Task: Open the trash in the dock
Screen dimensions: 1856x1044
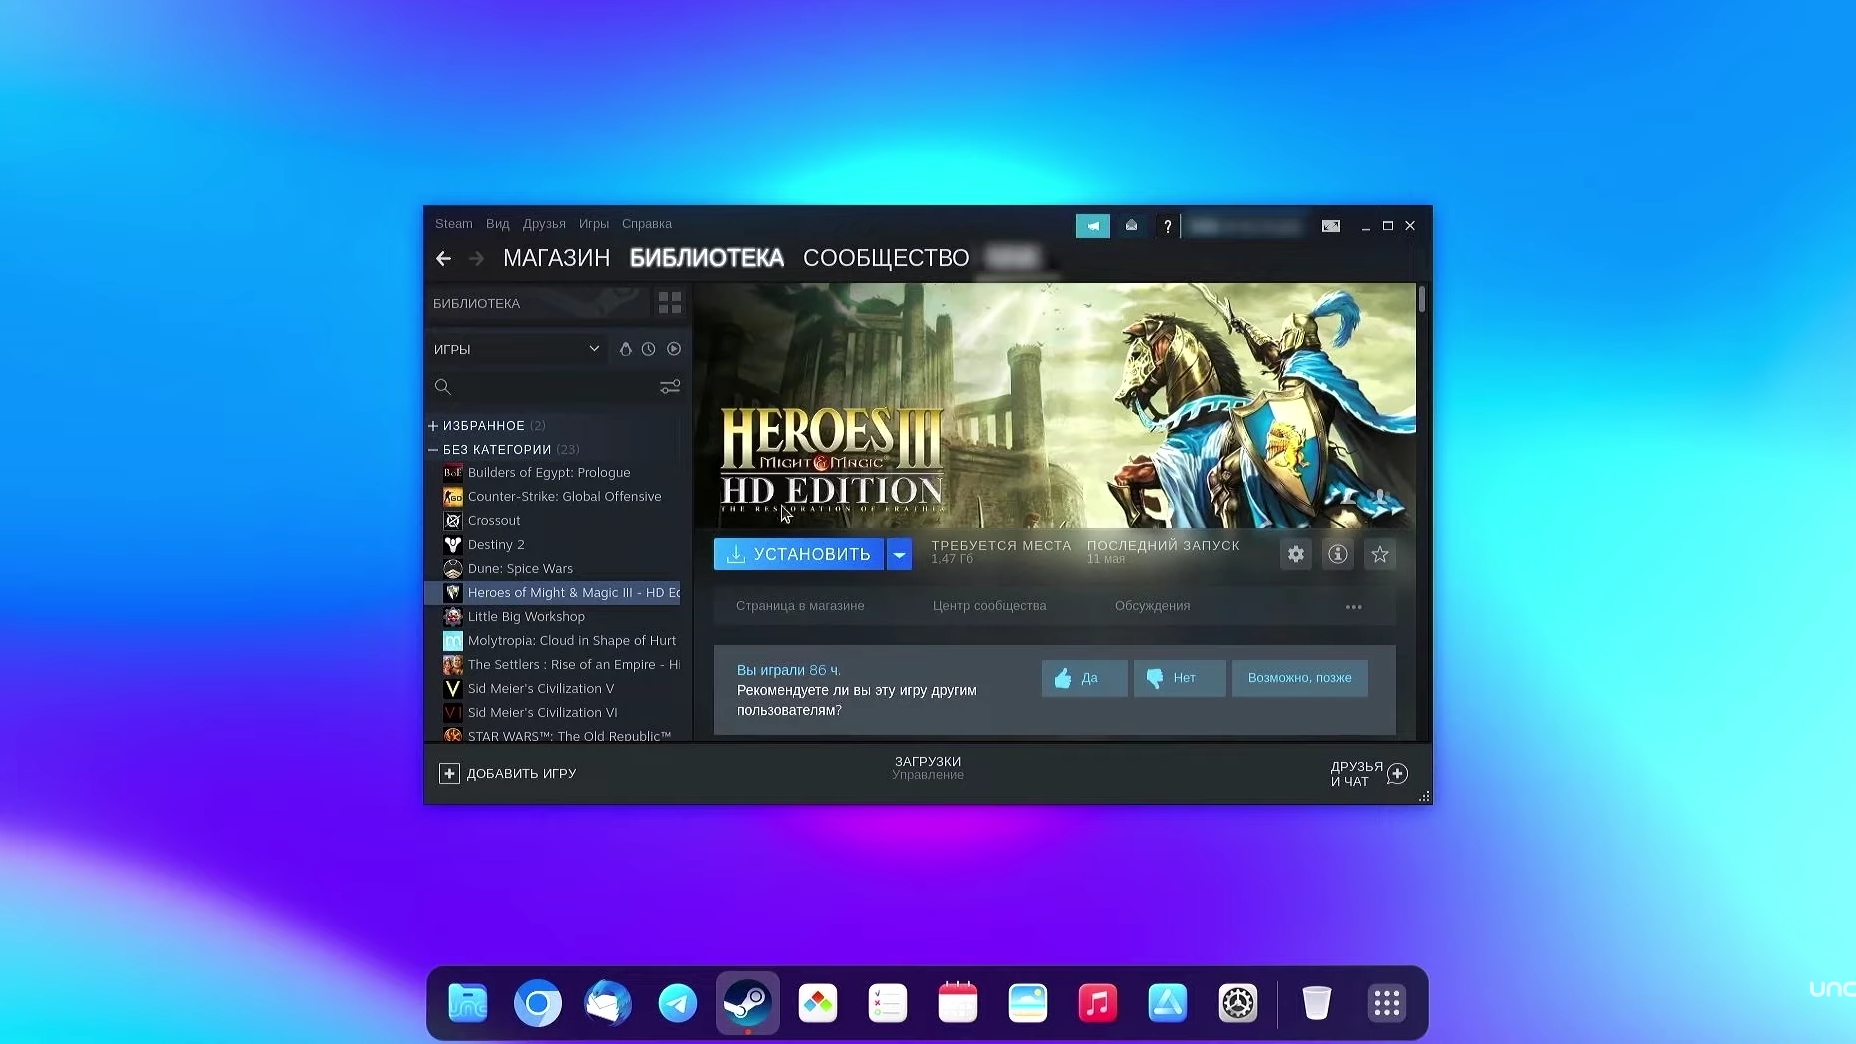Action: click(1317, 1003)
